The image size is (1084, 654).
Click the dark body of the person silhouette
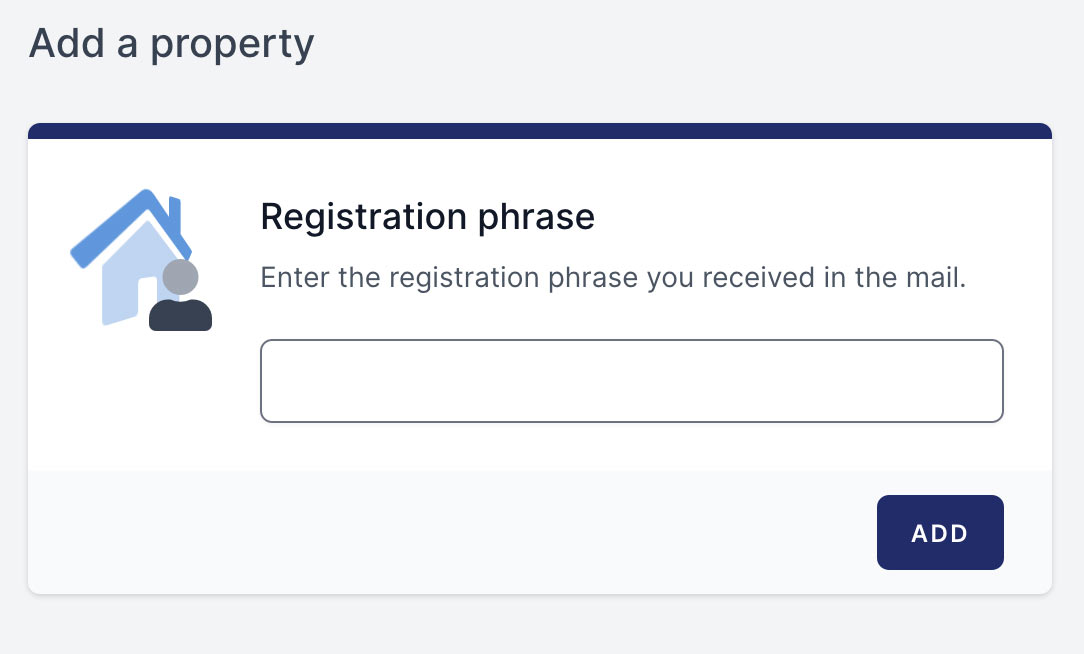point(180,315)
